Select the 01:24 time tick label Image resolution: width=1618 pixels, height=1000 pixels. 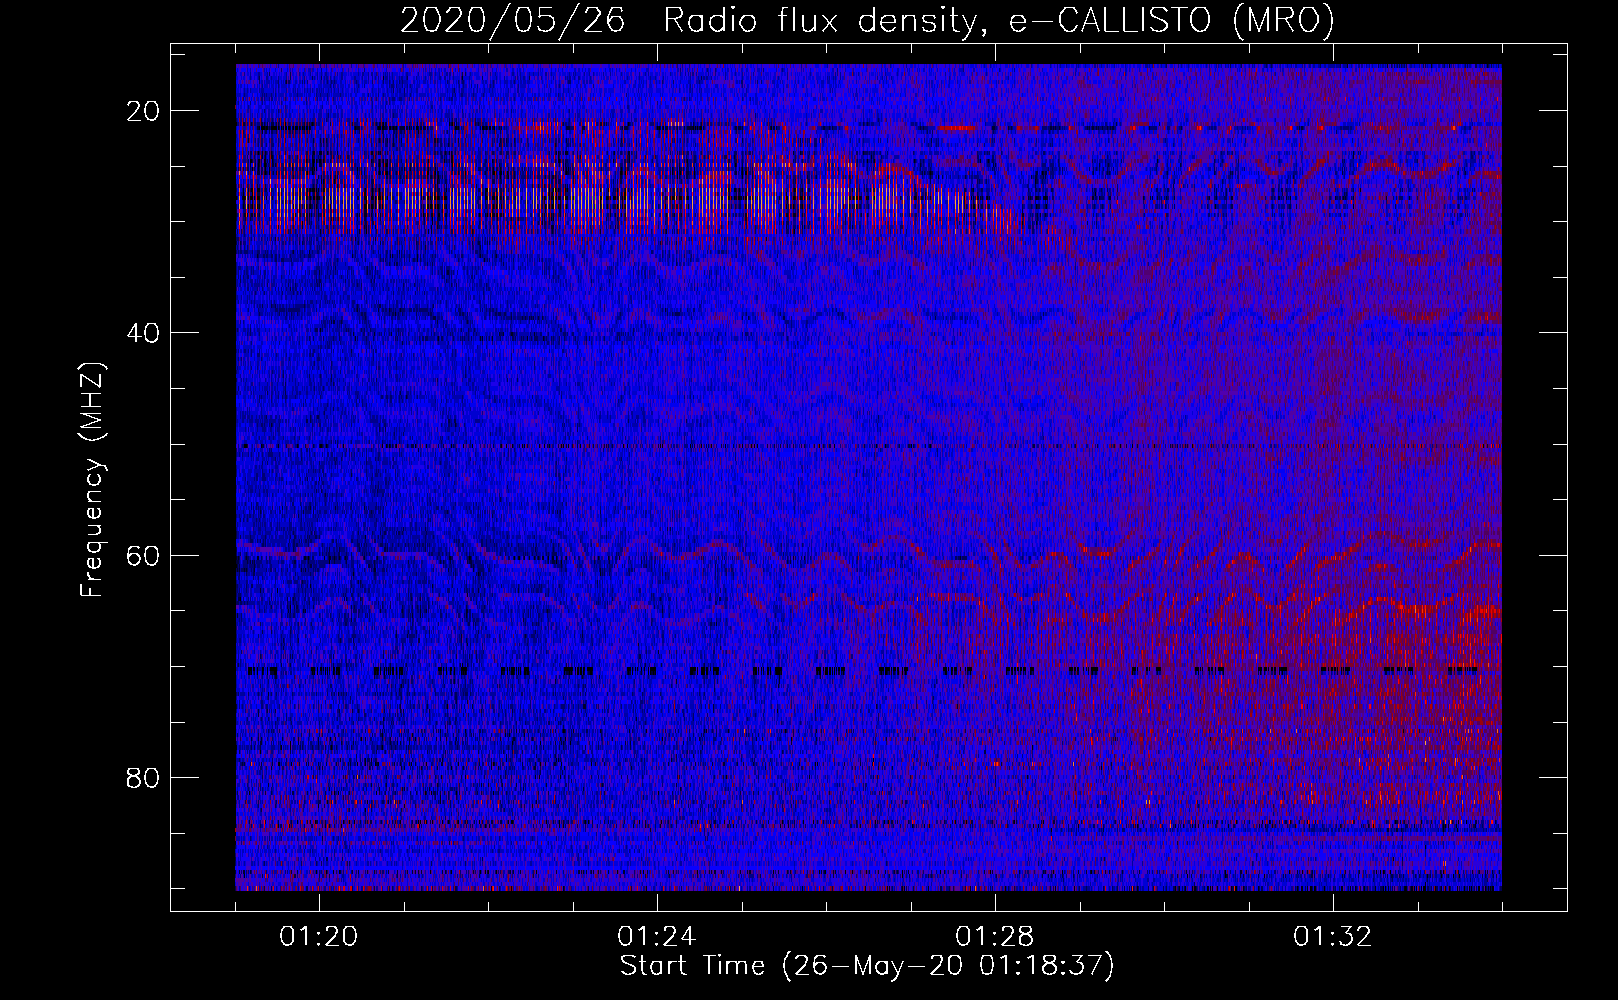click(x=657, y=937)
